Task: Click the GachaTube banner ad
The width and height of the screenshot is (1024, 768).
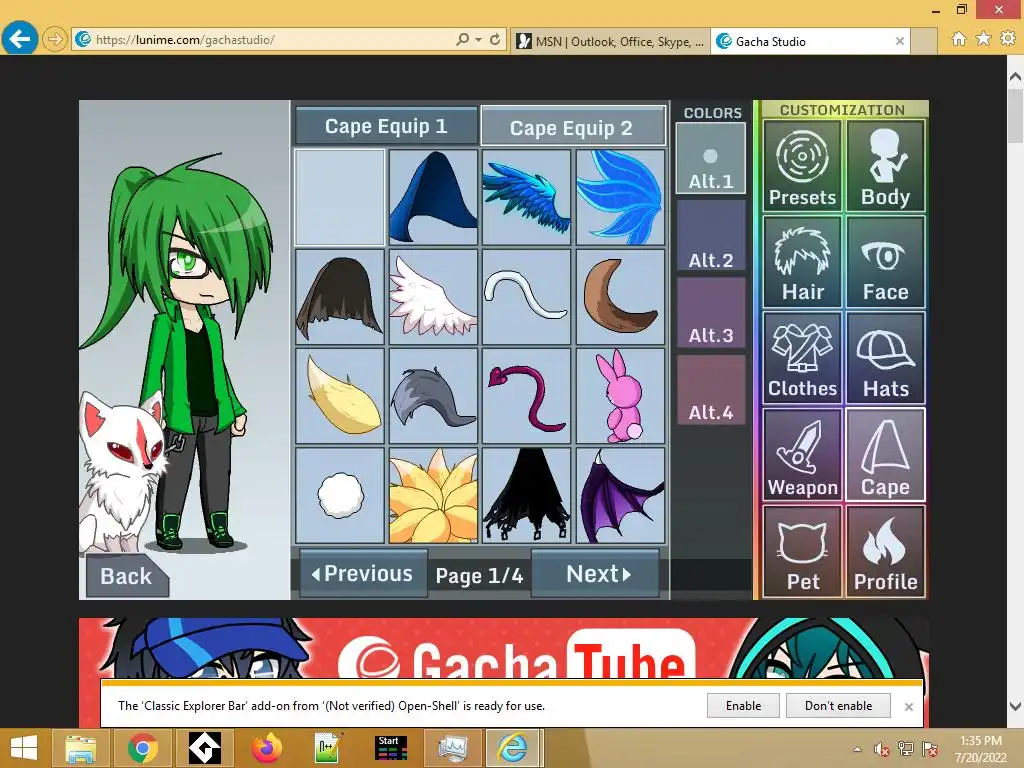Action: click(504, 648)
